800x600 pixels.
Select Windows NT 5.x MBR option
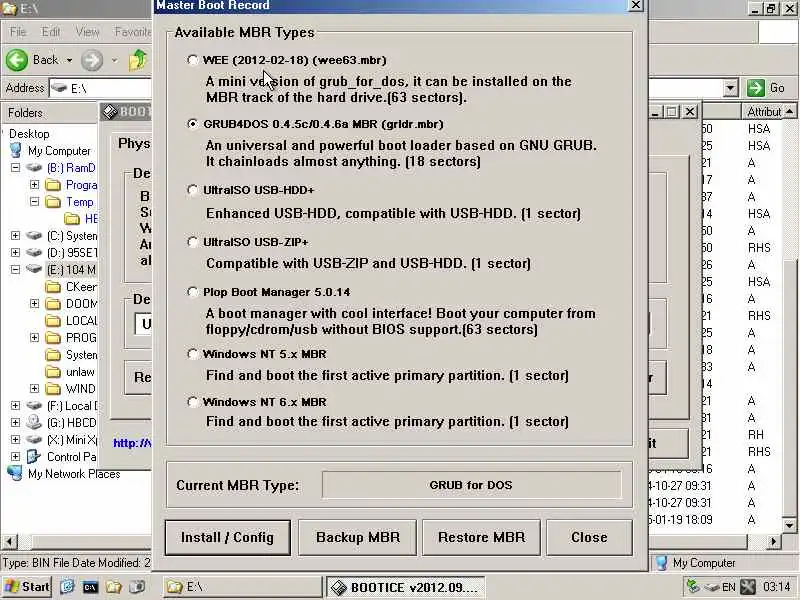click(x=192, y=354)
